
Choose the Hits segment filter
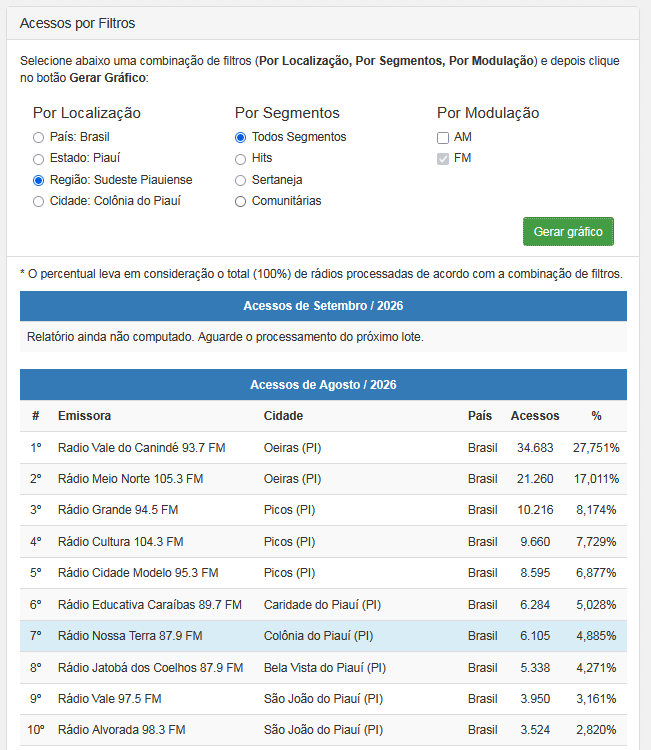[241, 159]
